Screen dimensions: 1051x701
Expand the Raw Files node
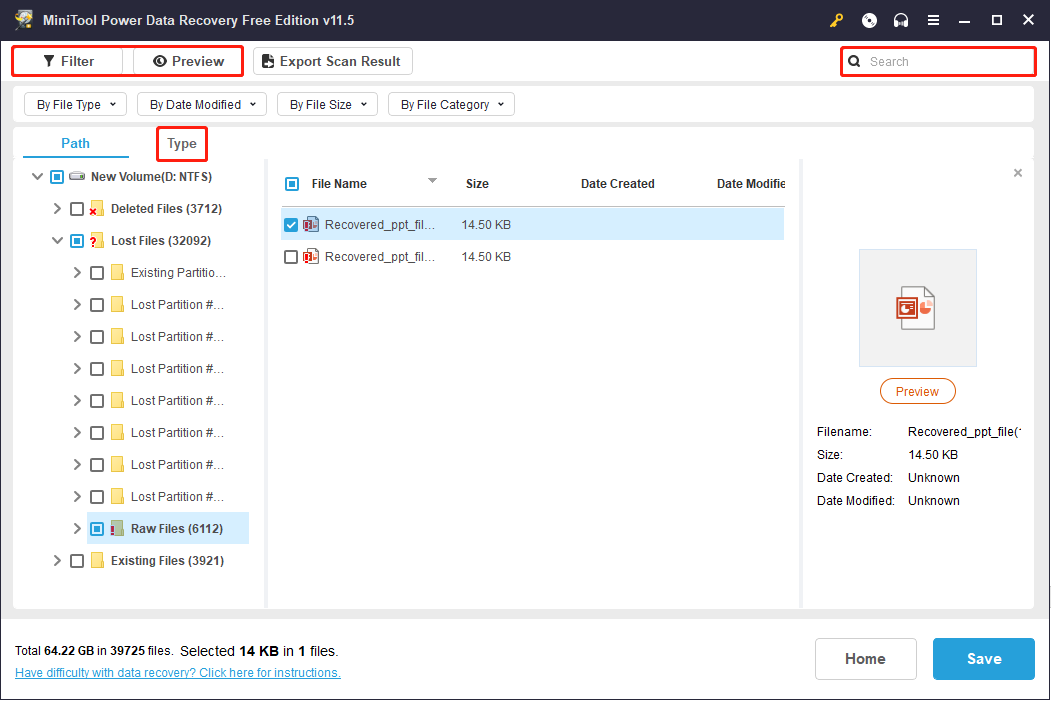pyautogui.click(x=76, y=528)
